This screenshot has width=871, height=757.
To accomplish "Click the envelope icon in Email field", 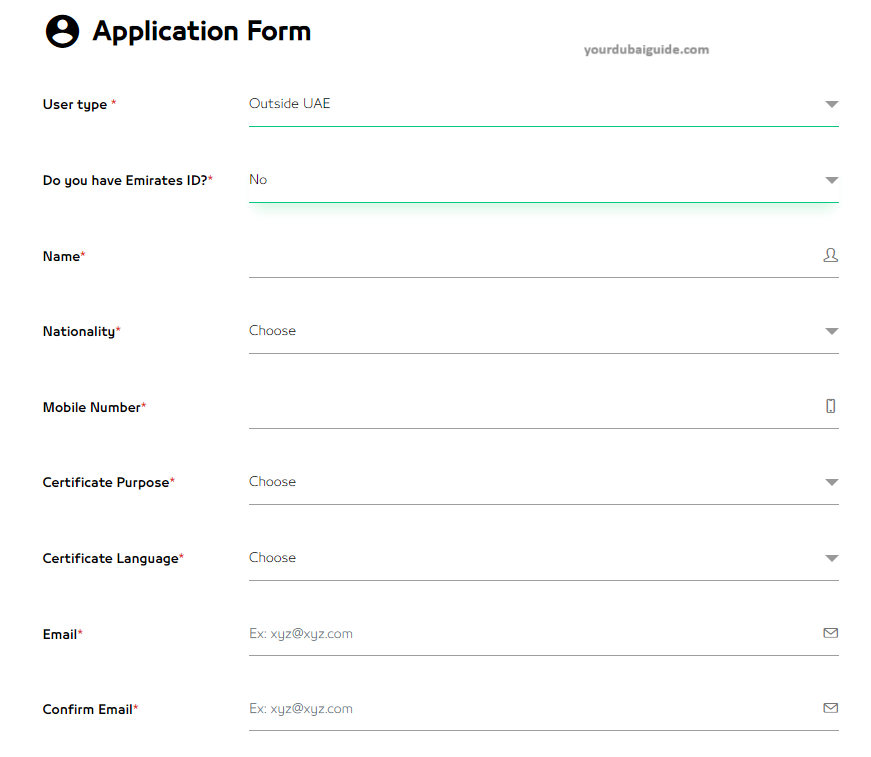I will click(830, 633).
